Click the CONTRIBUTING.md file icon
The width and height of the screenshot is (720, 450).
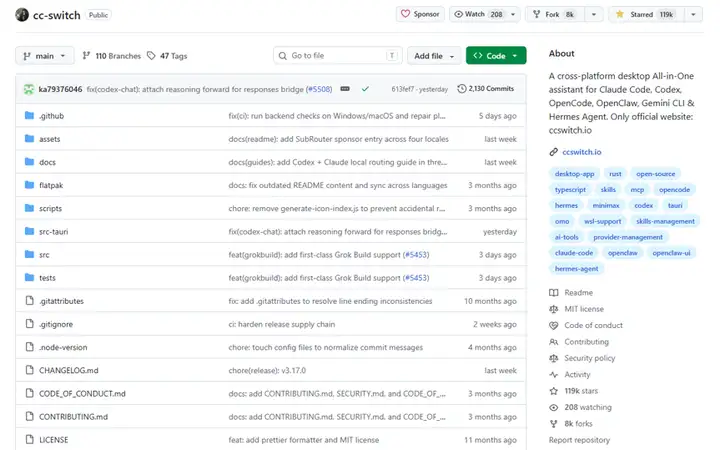(29, 416)
